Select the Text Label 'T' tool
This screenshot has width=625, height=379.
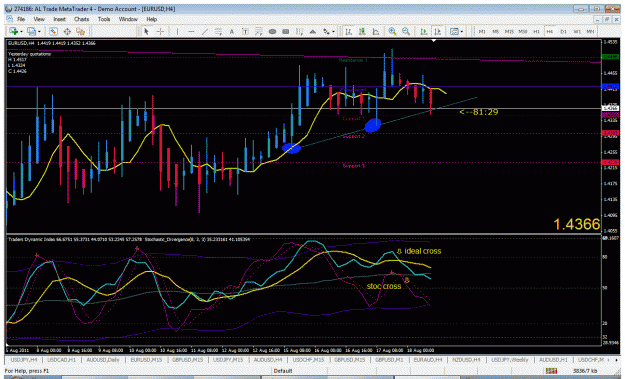(x=245, y=31)
